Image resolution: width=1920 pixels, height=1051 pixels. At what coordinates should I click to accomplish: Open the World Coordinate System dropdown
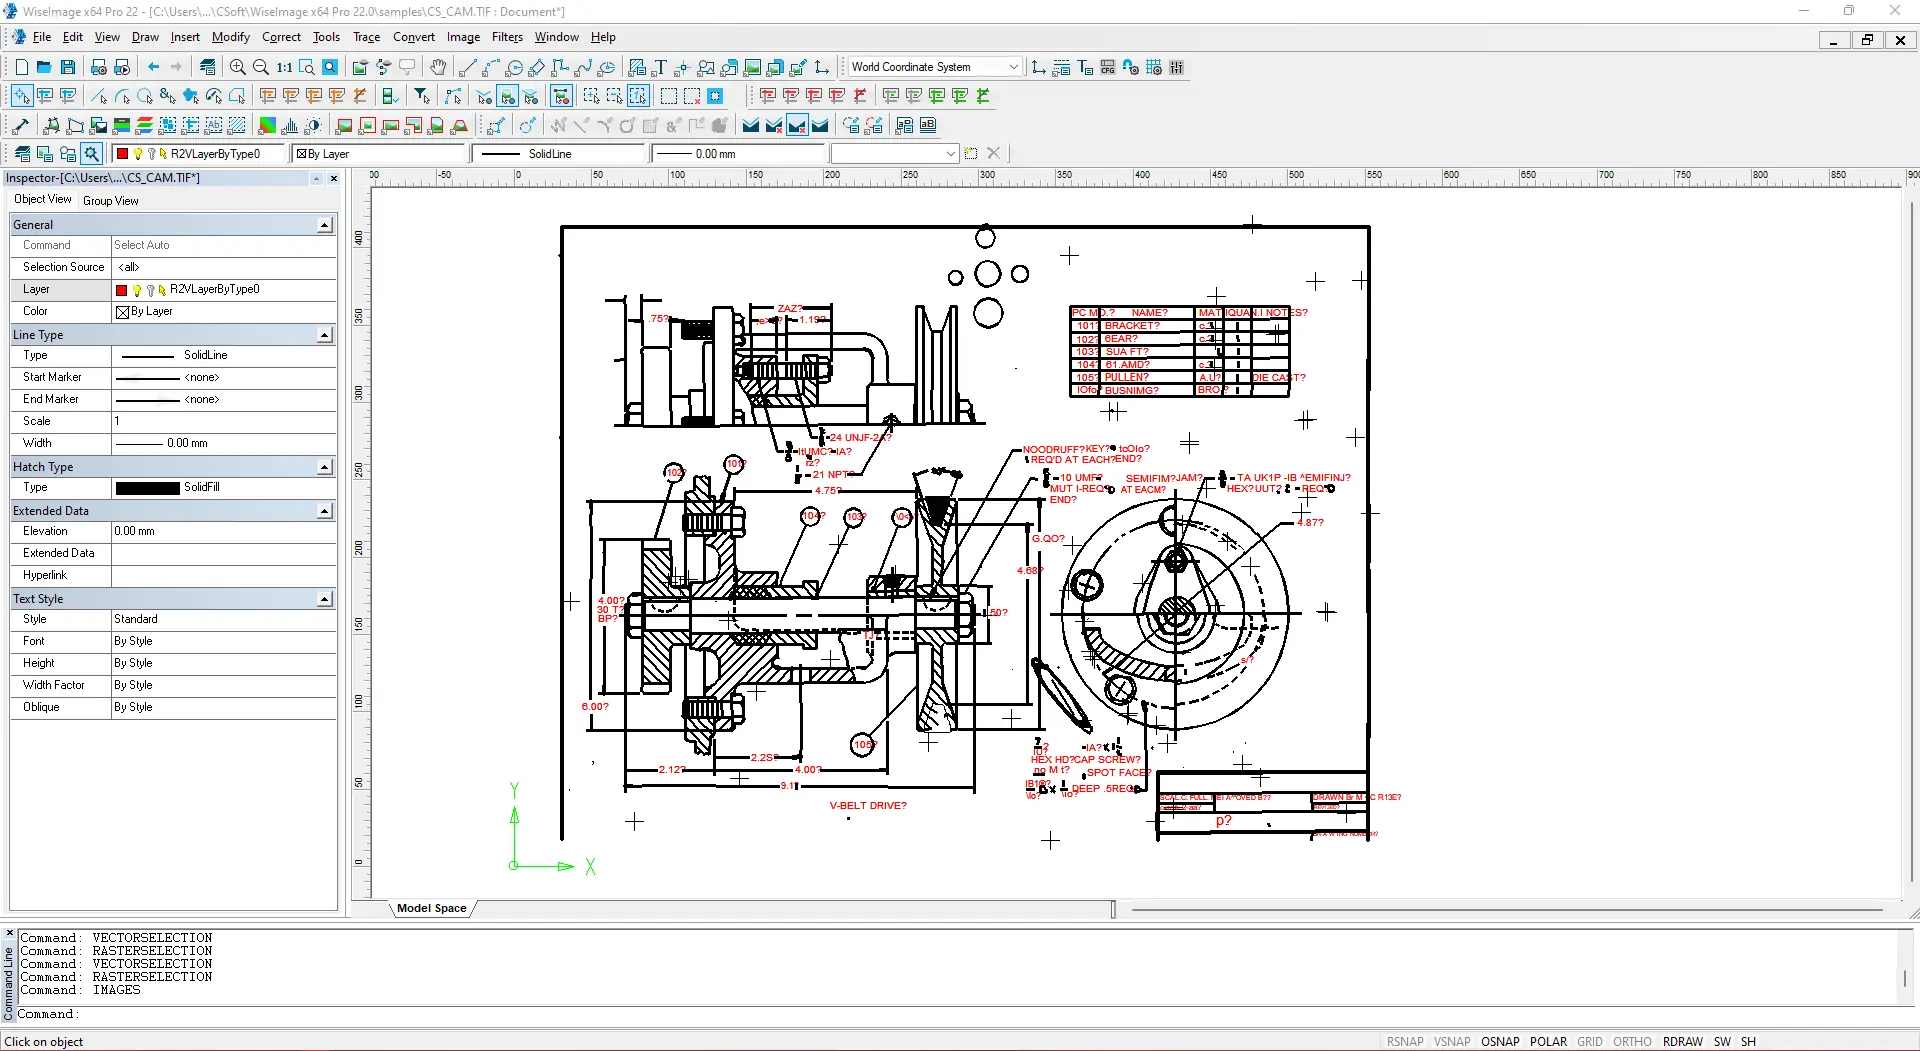(1013, 67)
